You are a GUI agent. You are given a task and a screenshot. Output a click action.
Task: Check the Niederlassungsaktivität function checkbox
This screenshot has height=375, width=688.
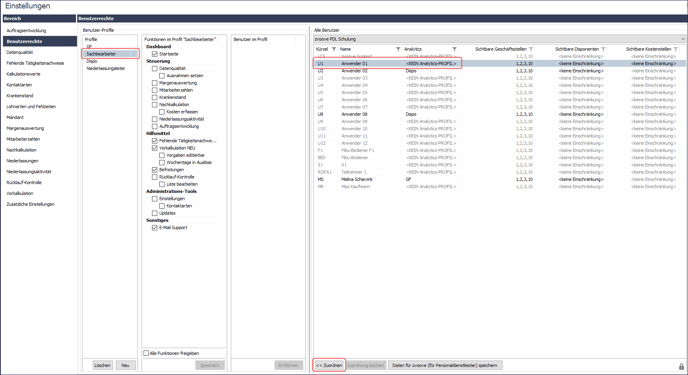pyautogui.click(x=154, y=119)
